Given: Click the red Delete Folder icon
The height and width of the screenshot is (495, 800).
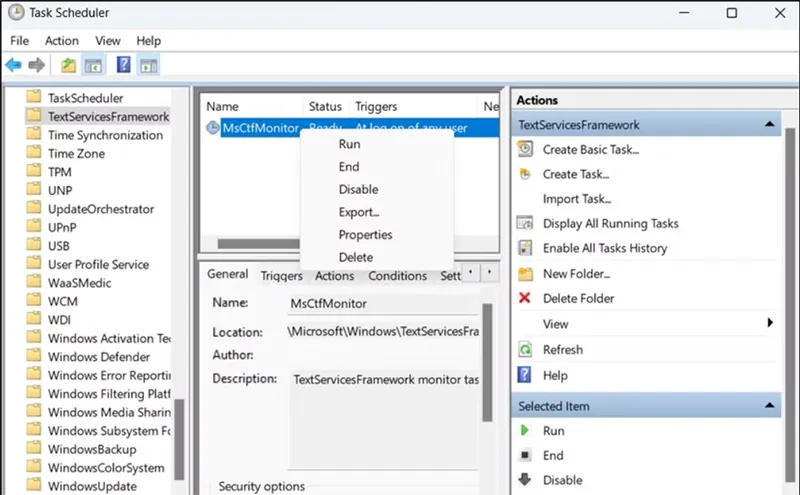Looking at the screenshot, I should pyautogui.click(x=526, y=298).
